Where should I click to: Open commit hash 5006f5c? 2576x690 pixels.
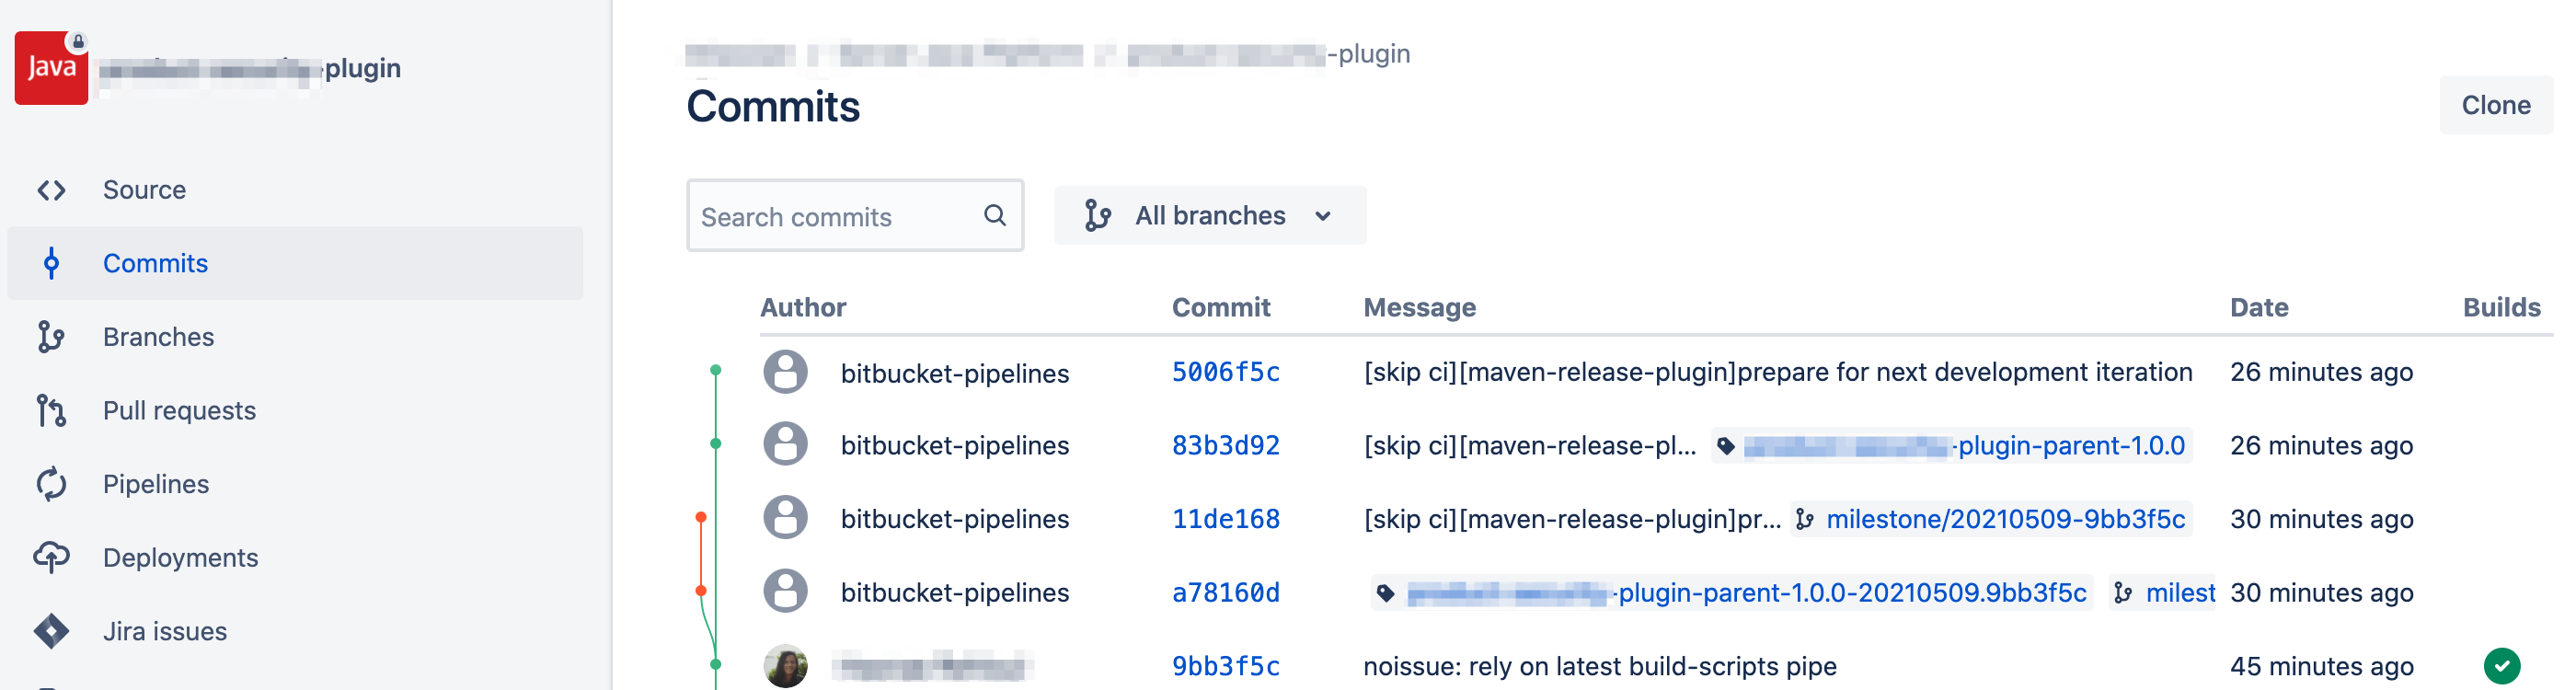click(x=1225, y=372)
